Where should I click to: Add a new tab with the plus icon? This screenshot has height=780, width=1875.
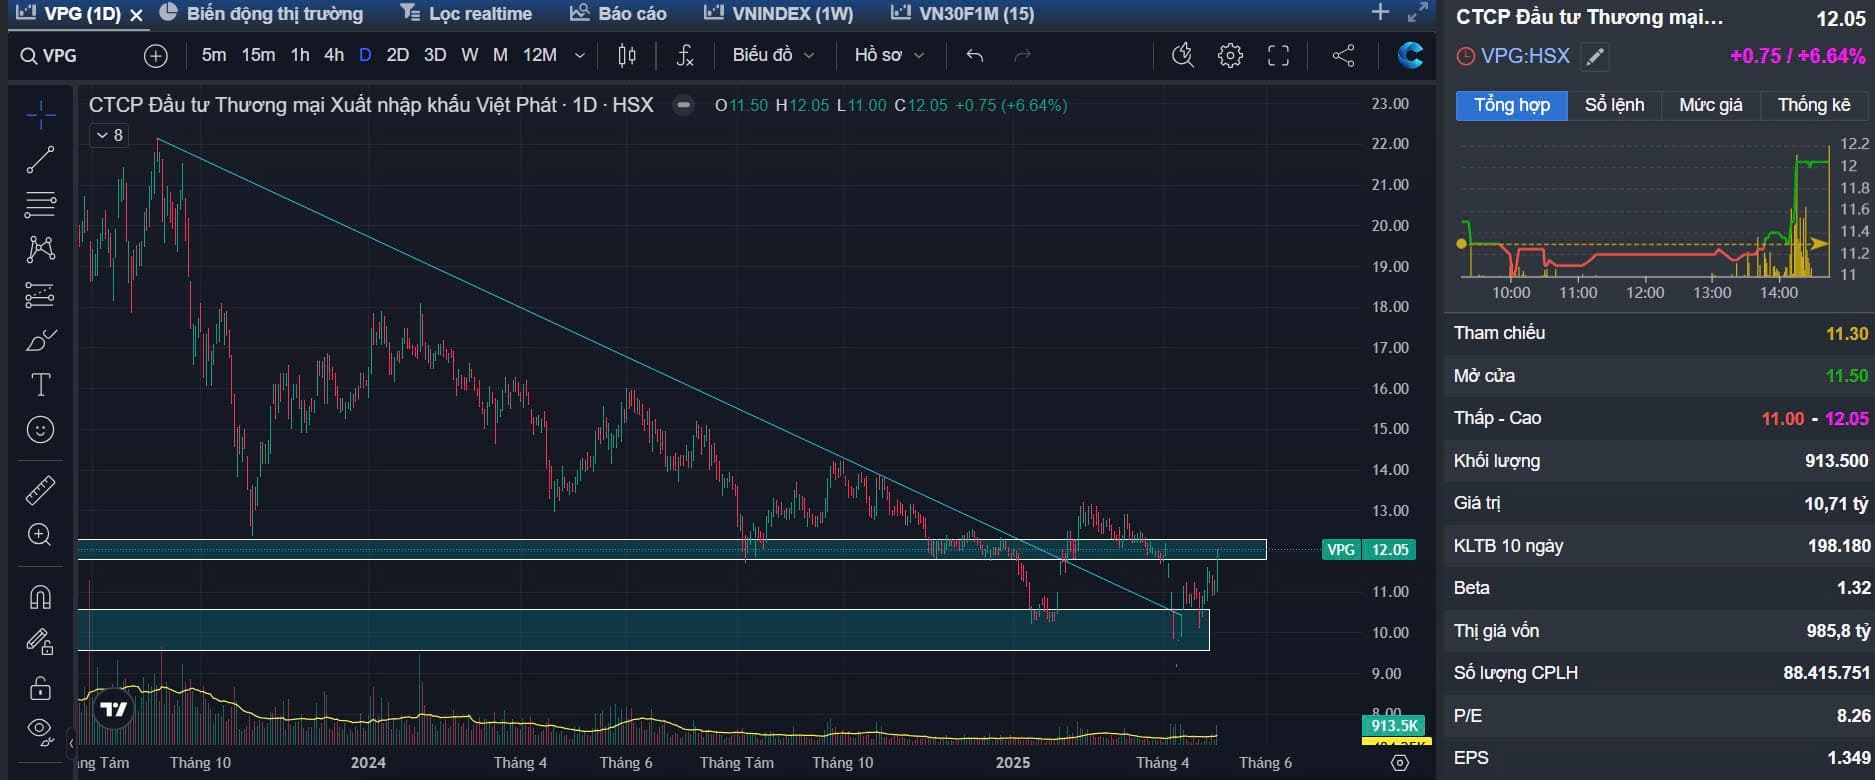[x=1381, y=12]
